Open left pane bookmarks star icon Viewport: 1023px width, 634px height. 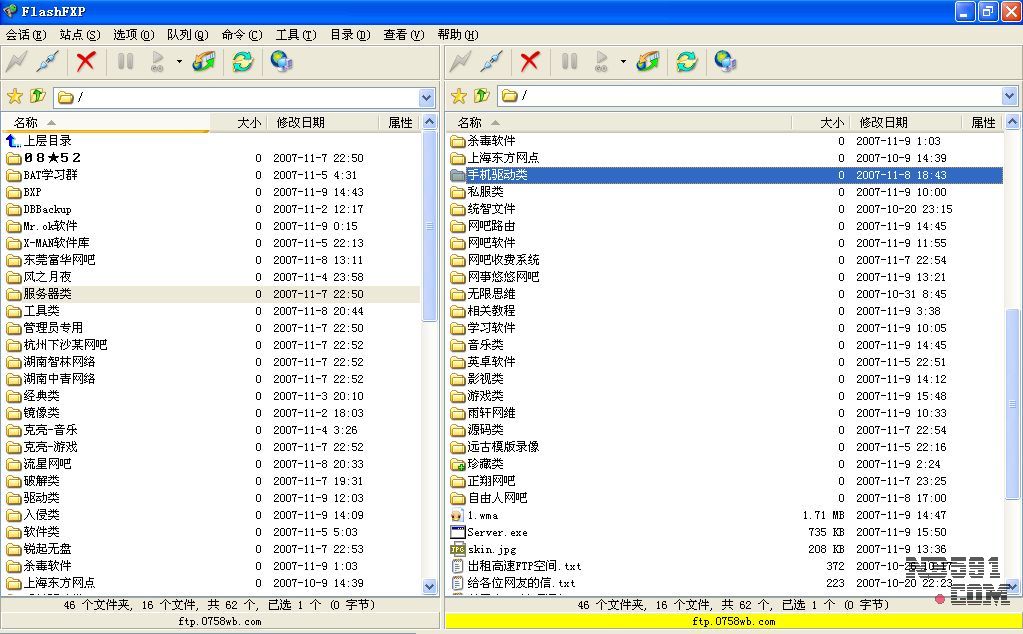point(15,97)
